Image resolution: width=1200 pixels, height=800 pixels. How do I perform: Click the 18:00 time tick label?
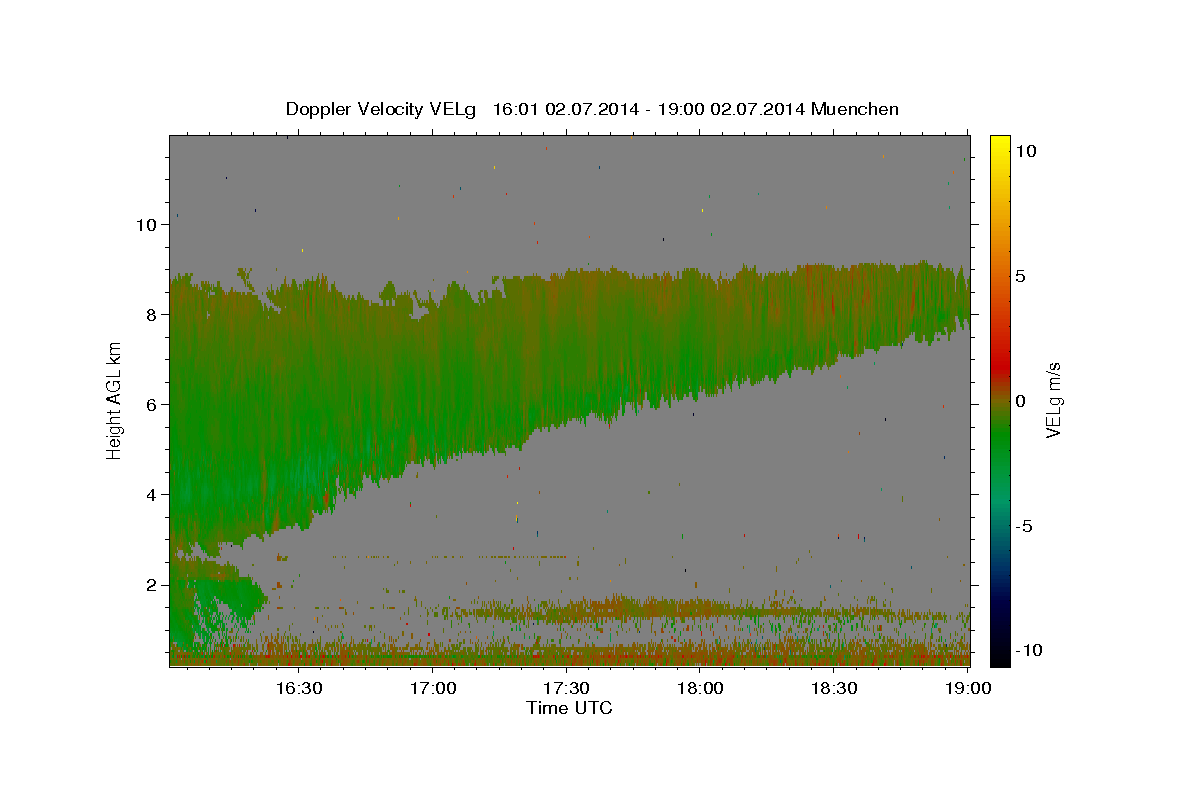click(701, 688)
